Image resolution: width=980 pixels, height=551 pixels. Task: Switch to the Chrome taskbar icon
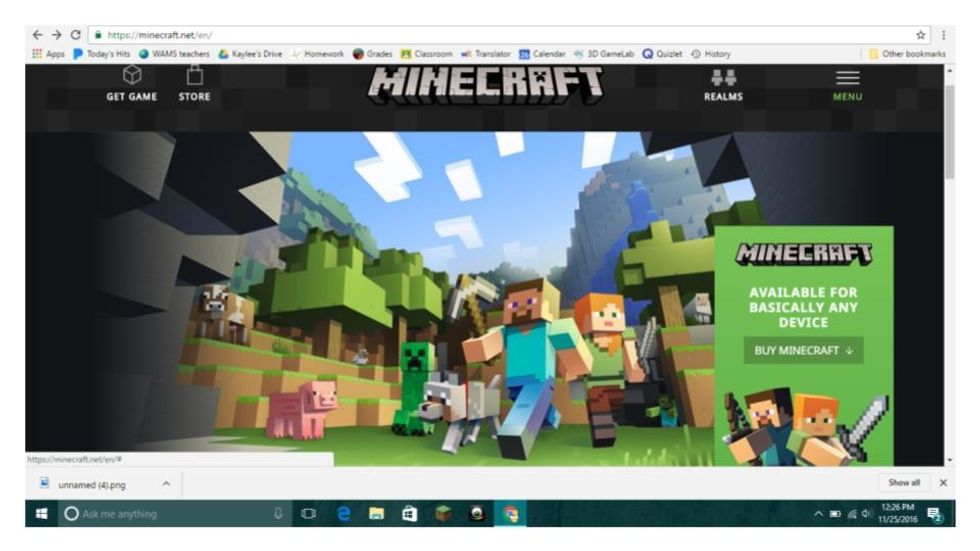tap(511, 514)
